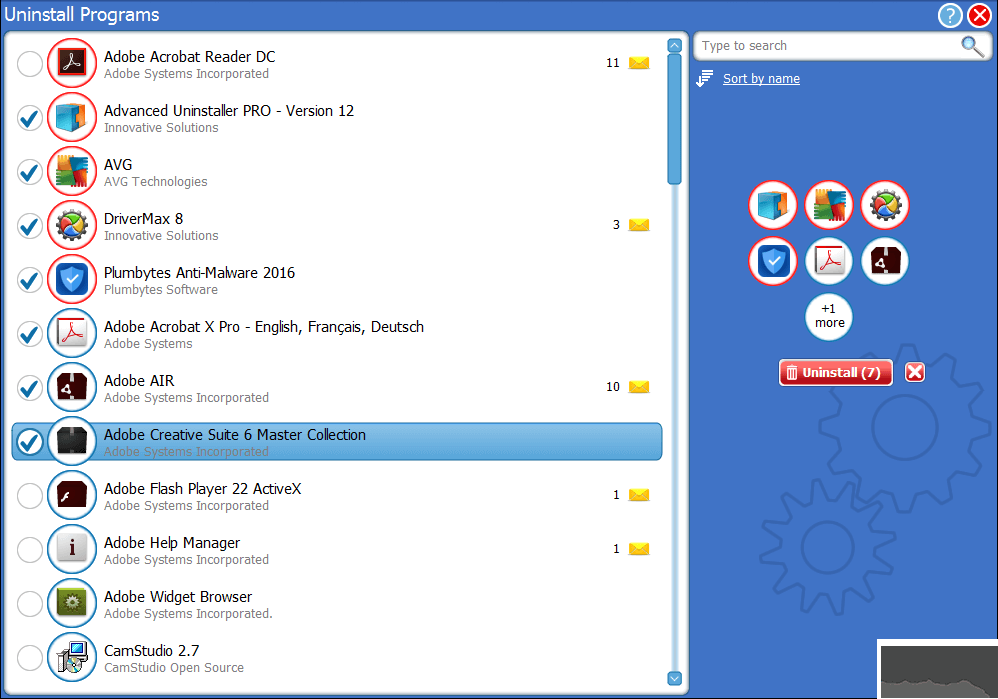Click the Adobe Acrobat Reader DC program icon
Image resolution: width=998 pixels, height=699 pixels.
click(72, 63)
